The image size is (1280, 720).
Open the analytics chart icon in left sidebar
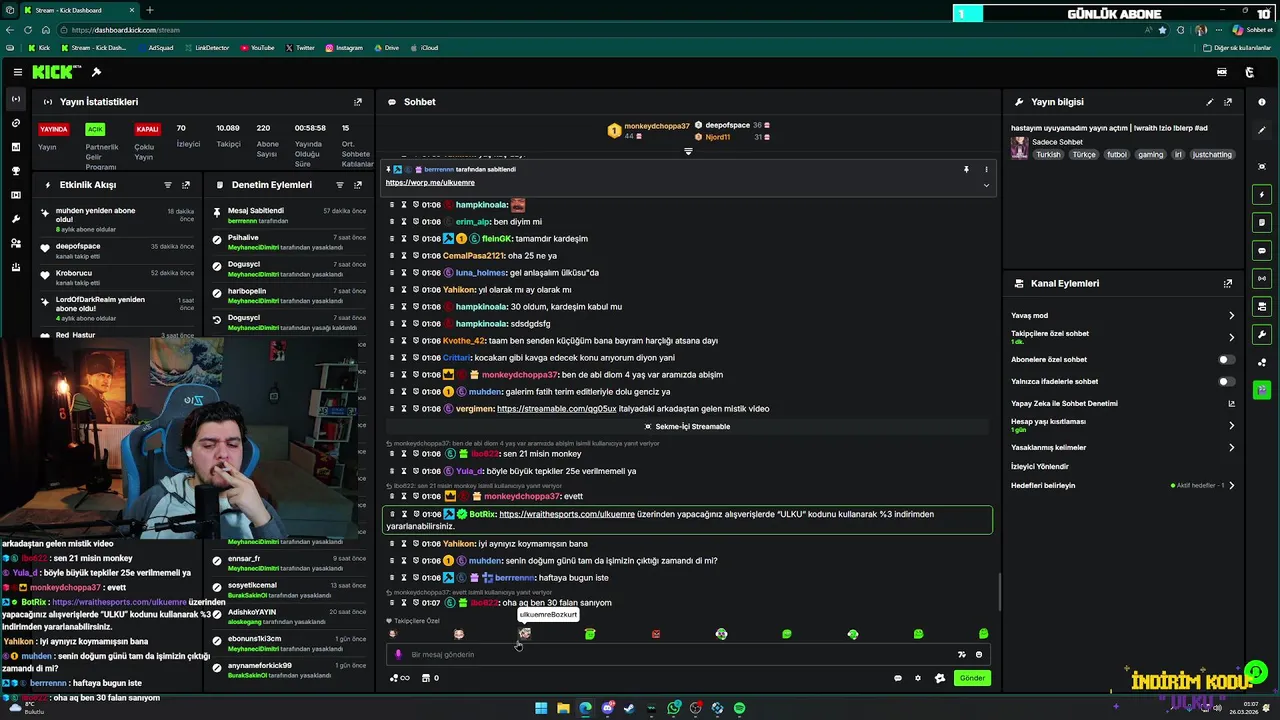[x=16, y=147]
